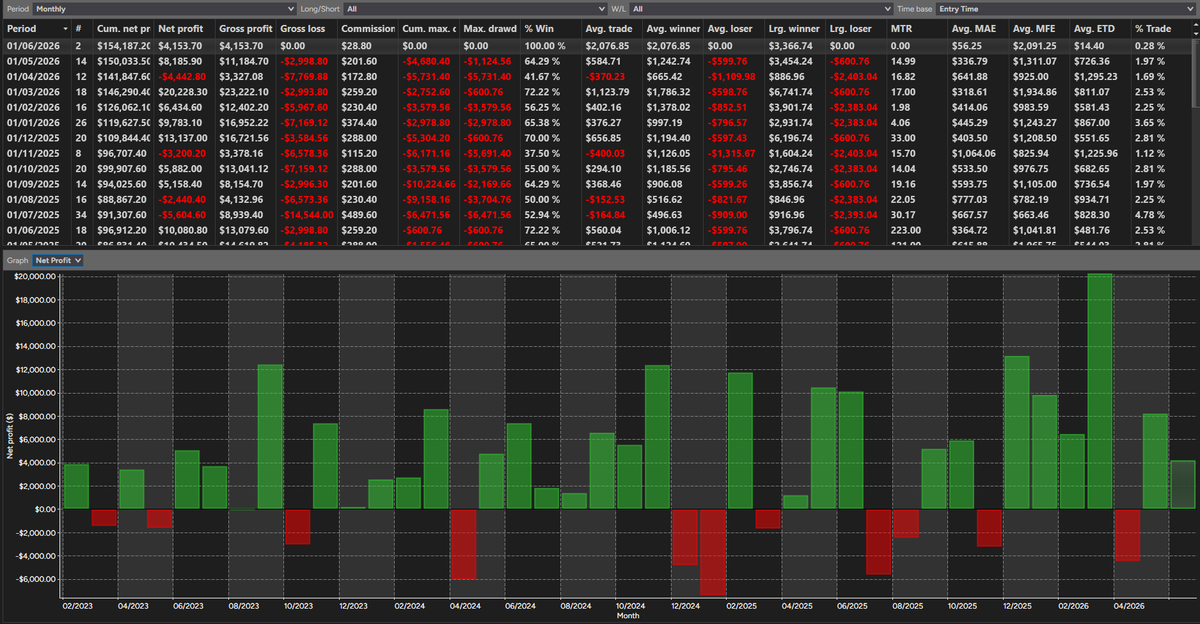Image resolution: width=1200 pixels, height=624 pixels.
Task: Click the Max. drawd column header
Action: click(x=489, y=29)
